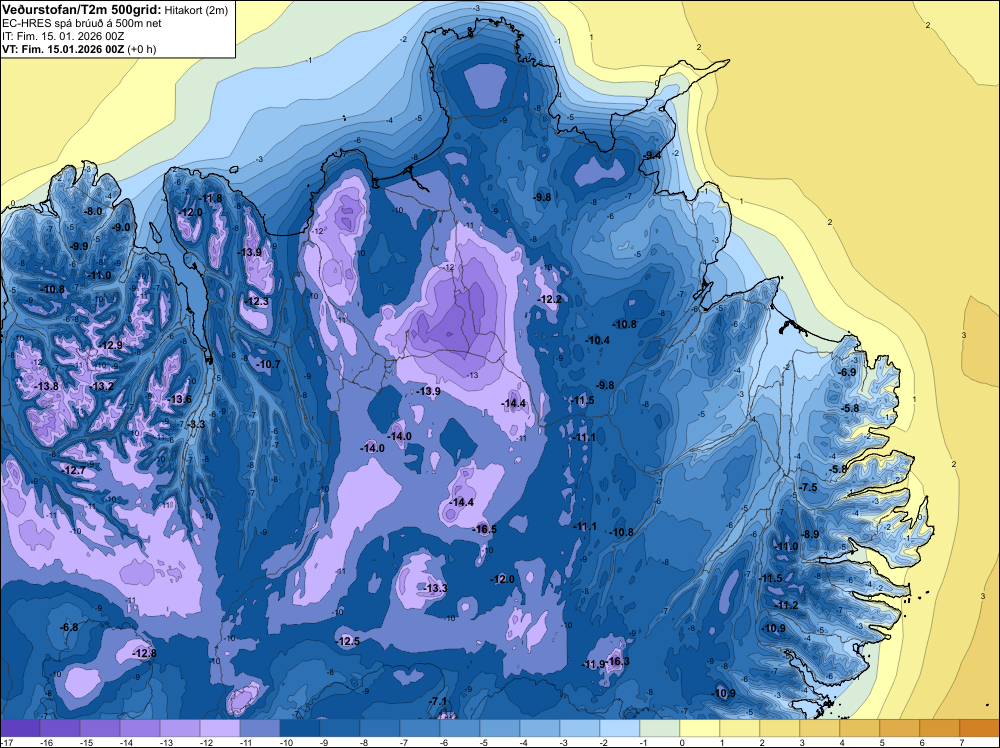The height and width of the screenshot is (748, 1000).
Task: Click the -9.0 temperature label
Action: pyautogui.click(x=121, y=228)
